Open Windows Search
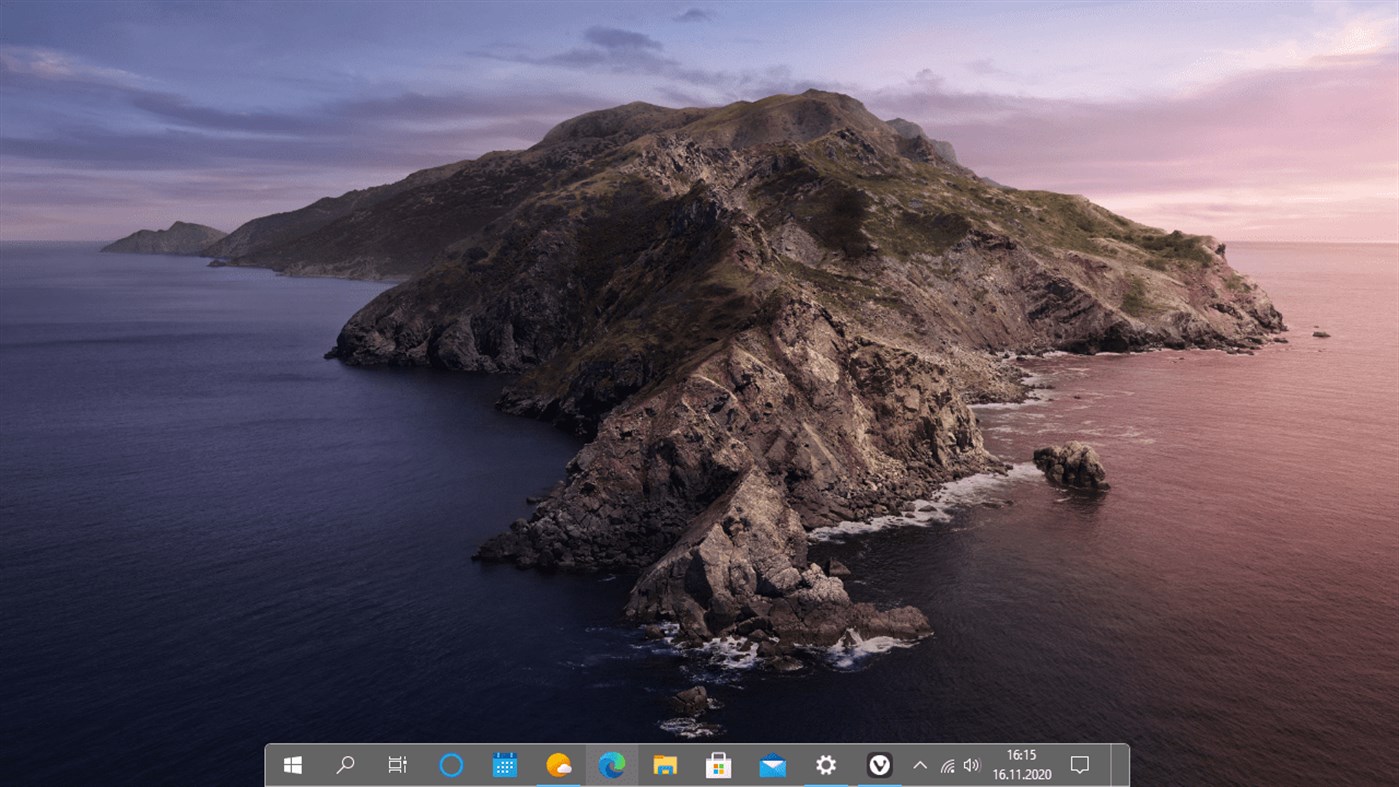 [x=345, y=765]
